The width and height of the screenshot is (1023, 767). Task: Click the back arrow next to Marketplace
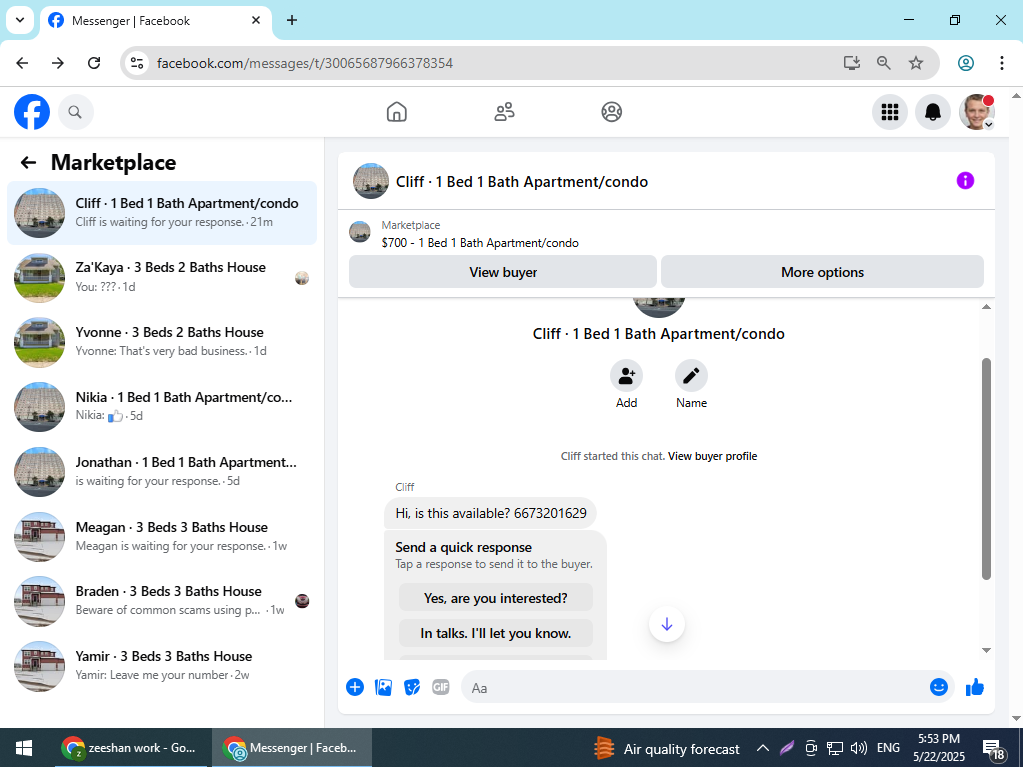pos(28,162)
